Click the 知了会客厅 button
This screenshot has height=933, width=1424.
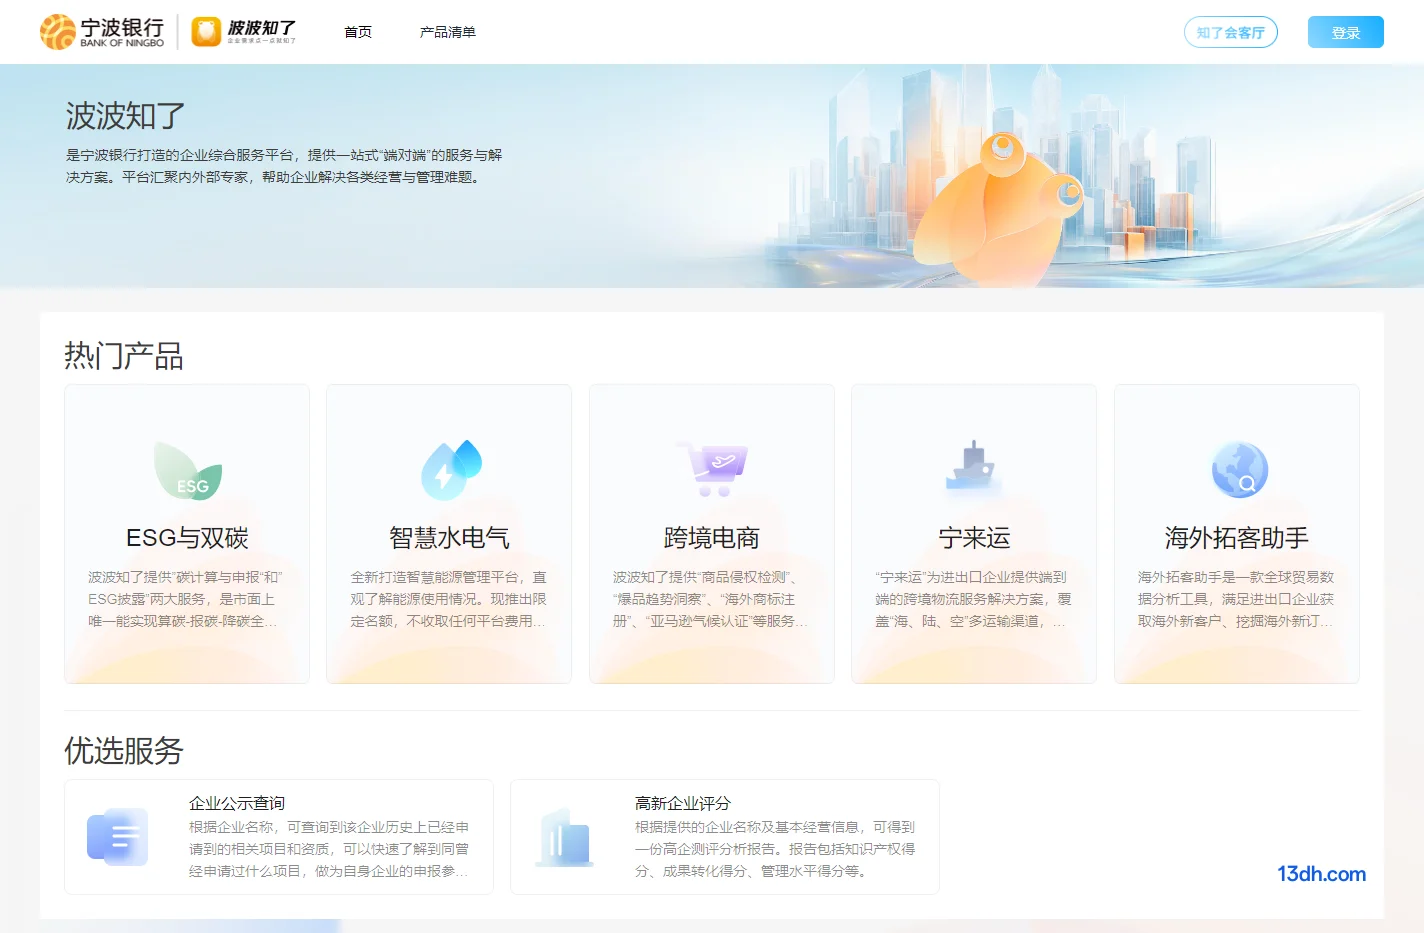click(x=1231, y=32)
